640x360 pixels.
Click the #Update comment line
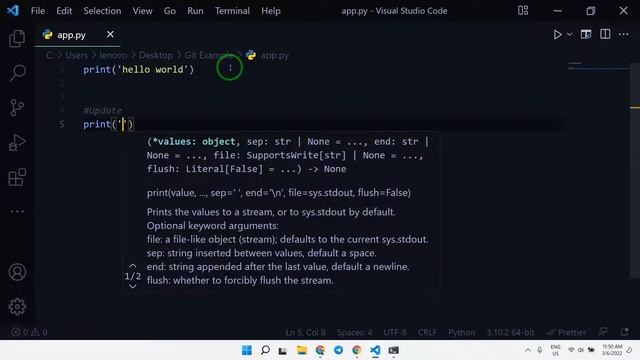point(102,110)
